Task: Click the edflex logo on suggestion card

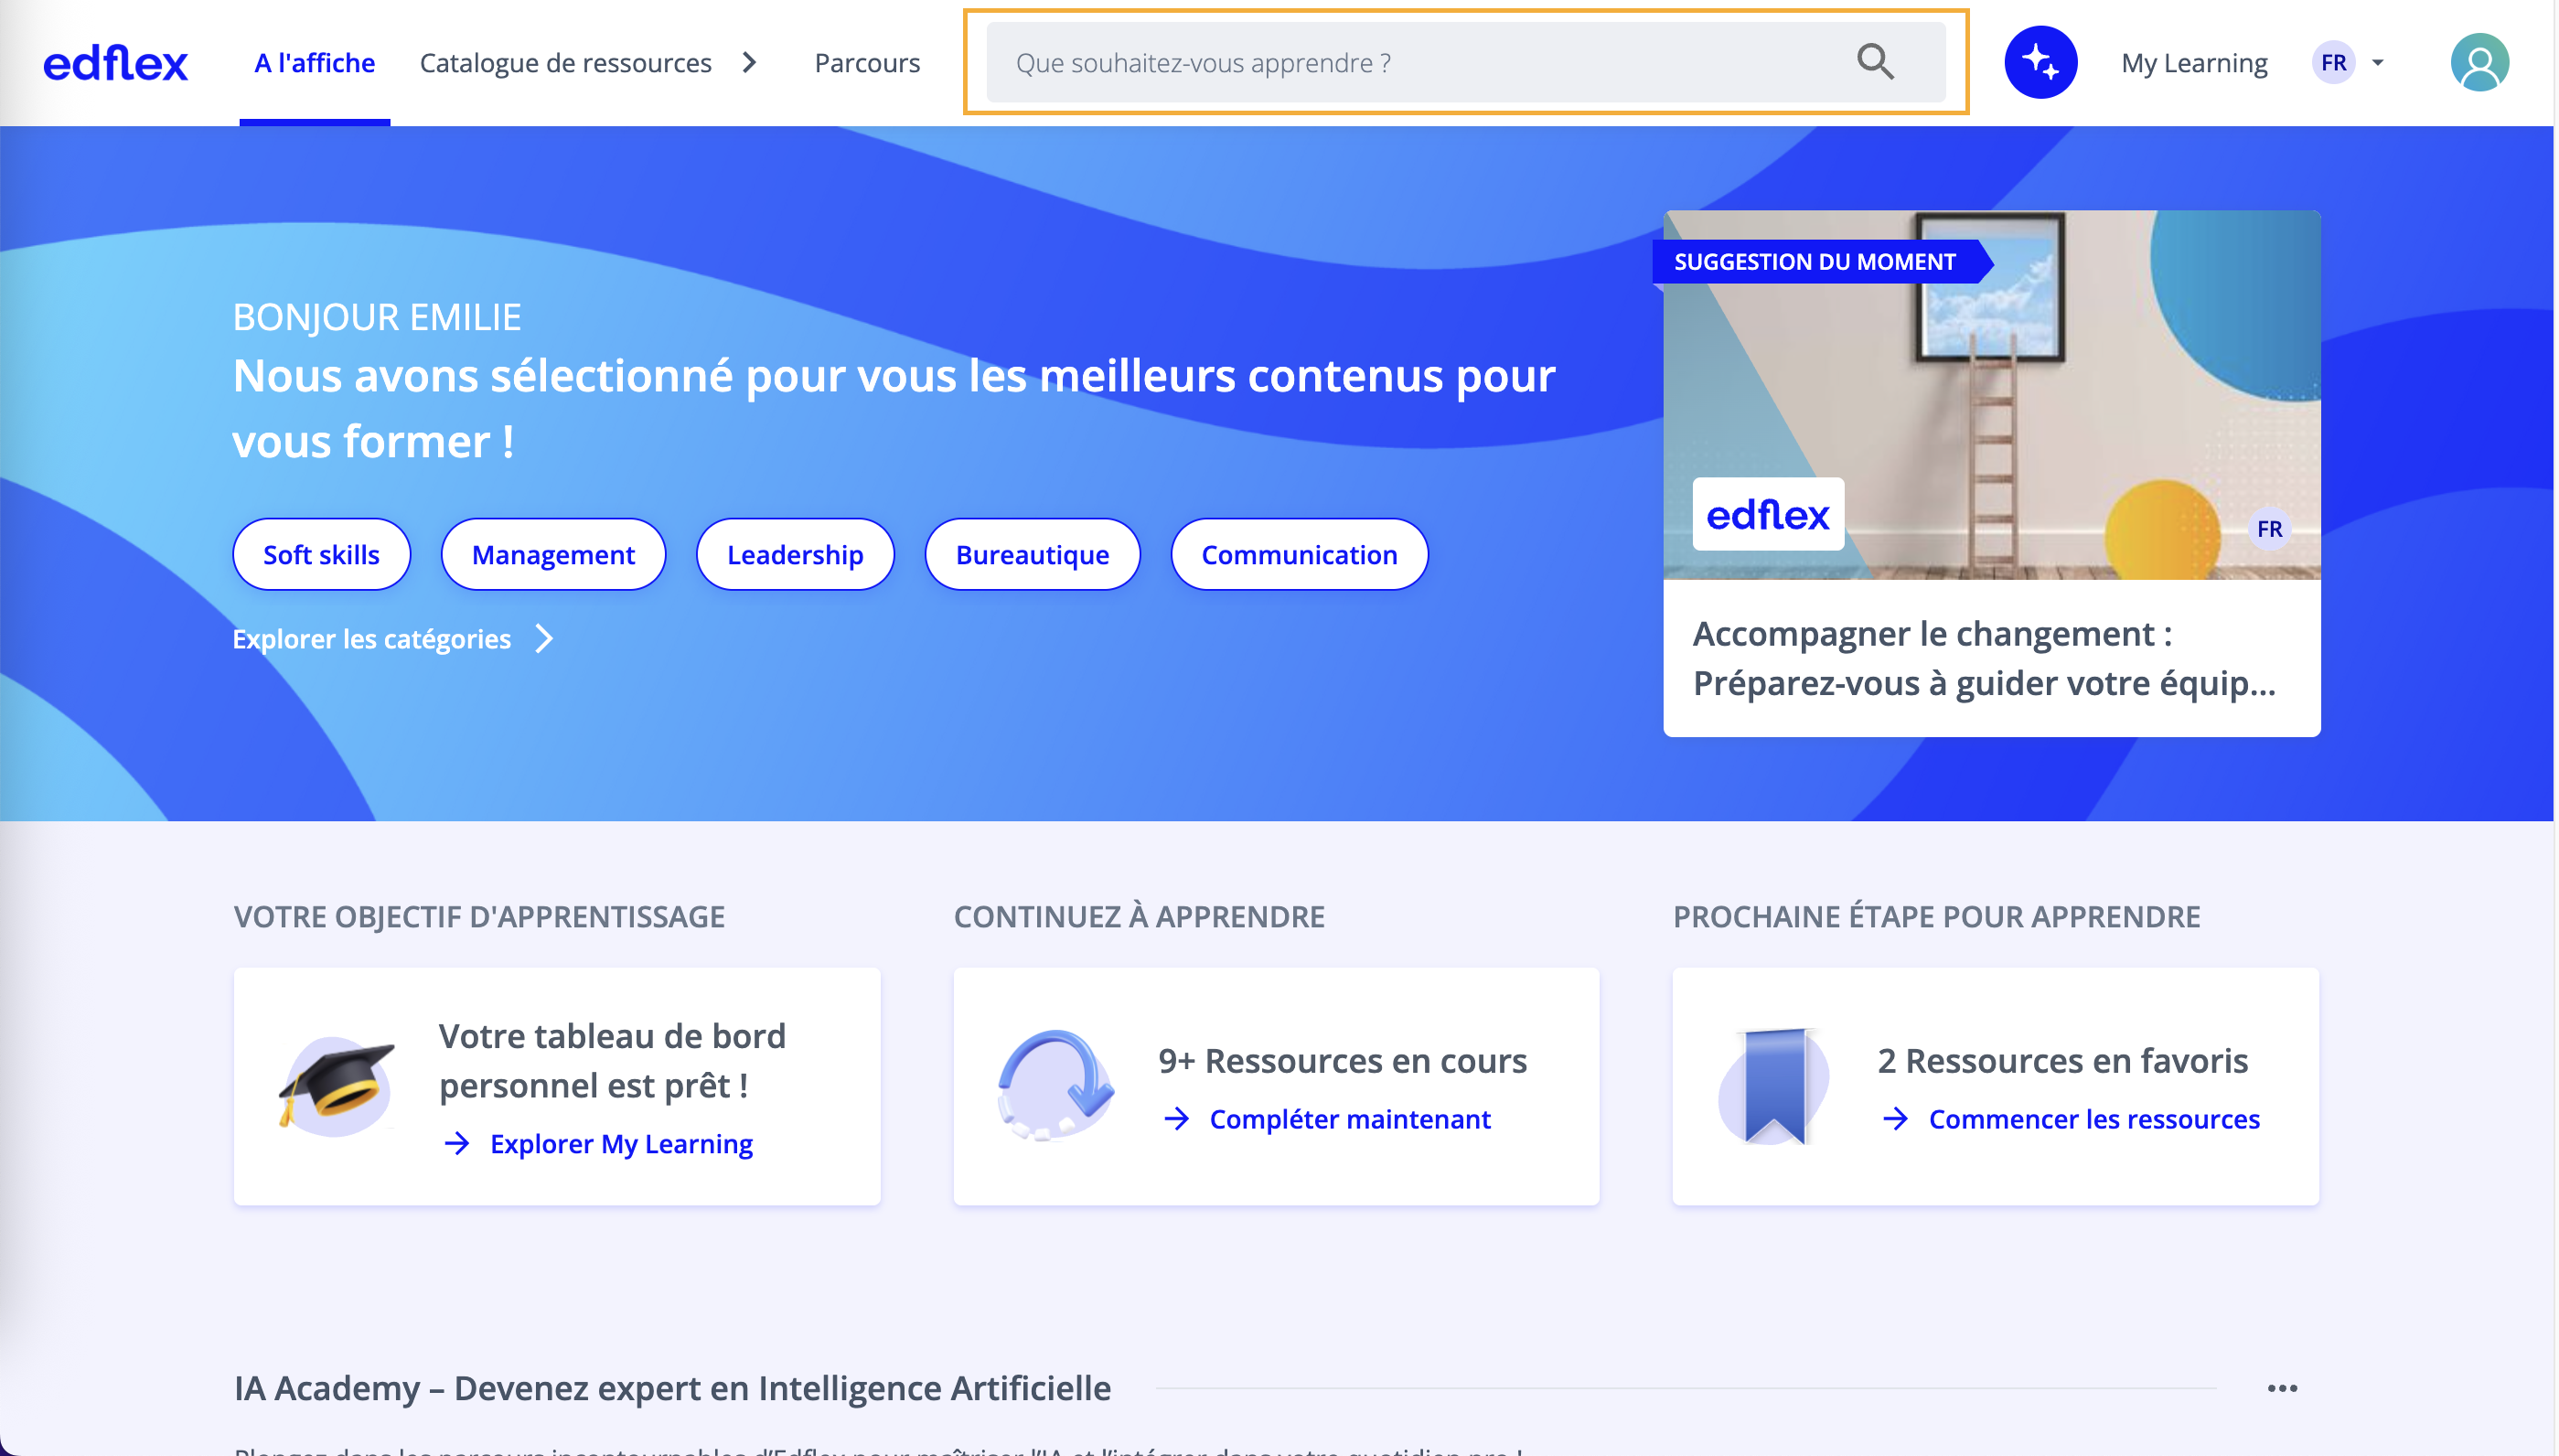Action: 1767,514
